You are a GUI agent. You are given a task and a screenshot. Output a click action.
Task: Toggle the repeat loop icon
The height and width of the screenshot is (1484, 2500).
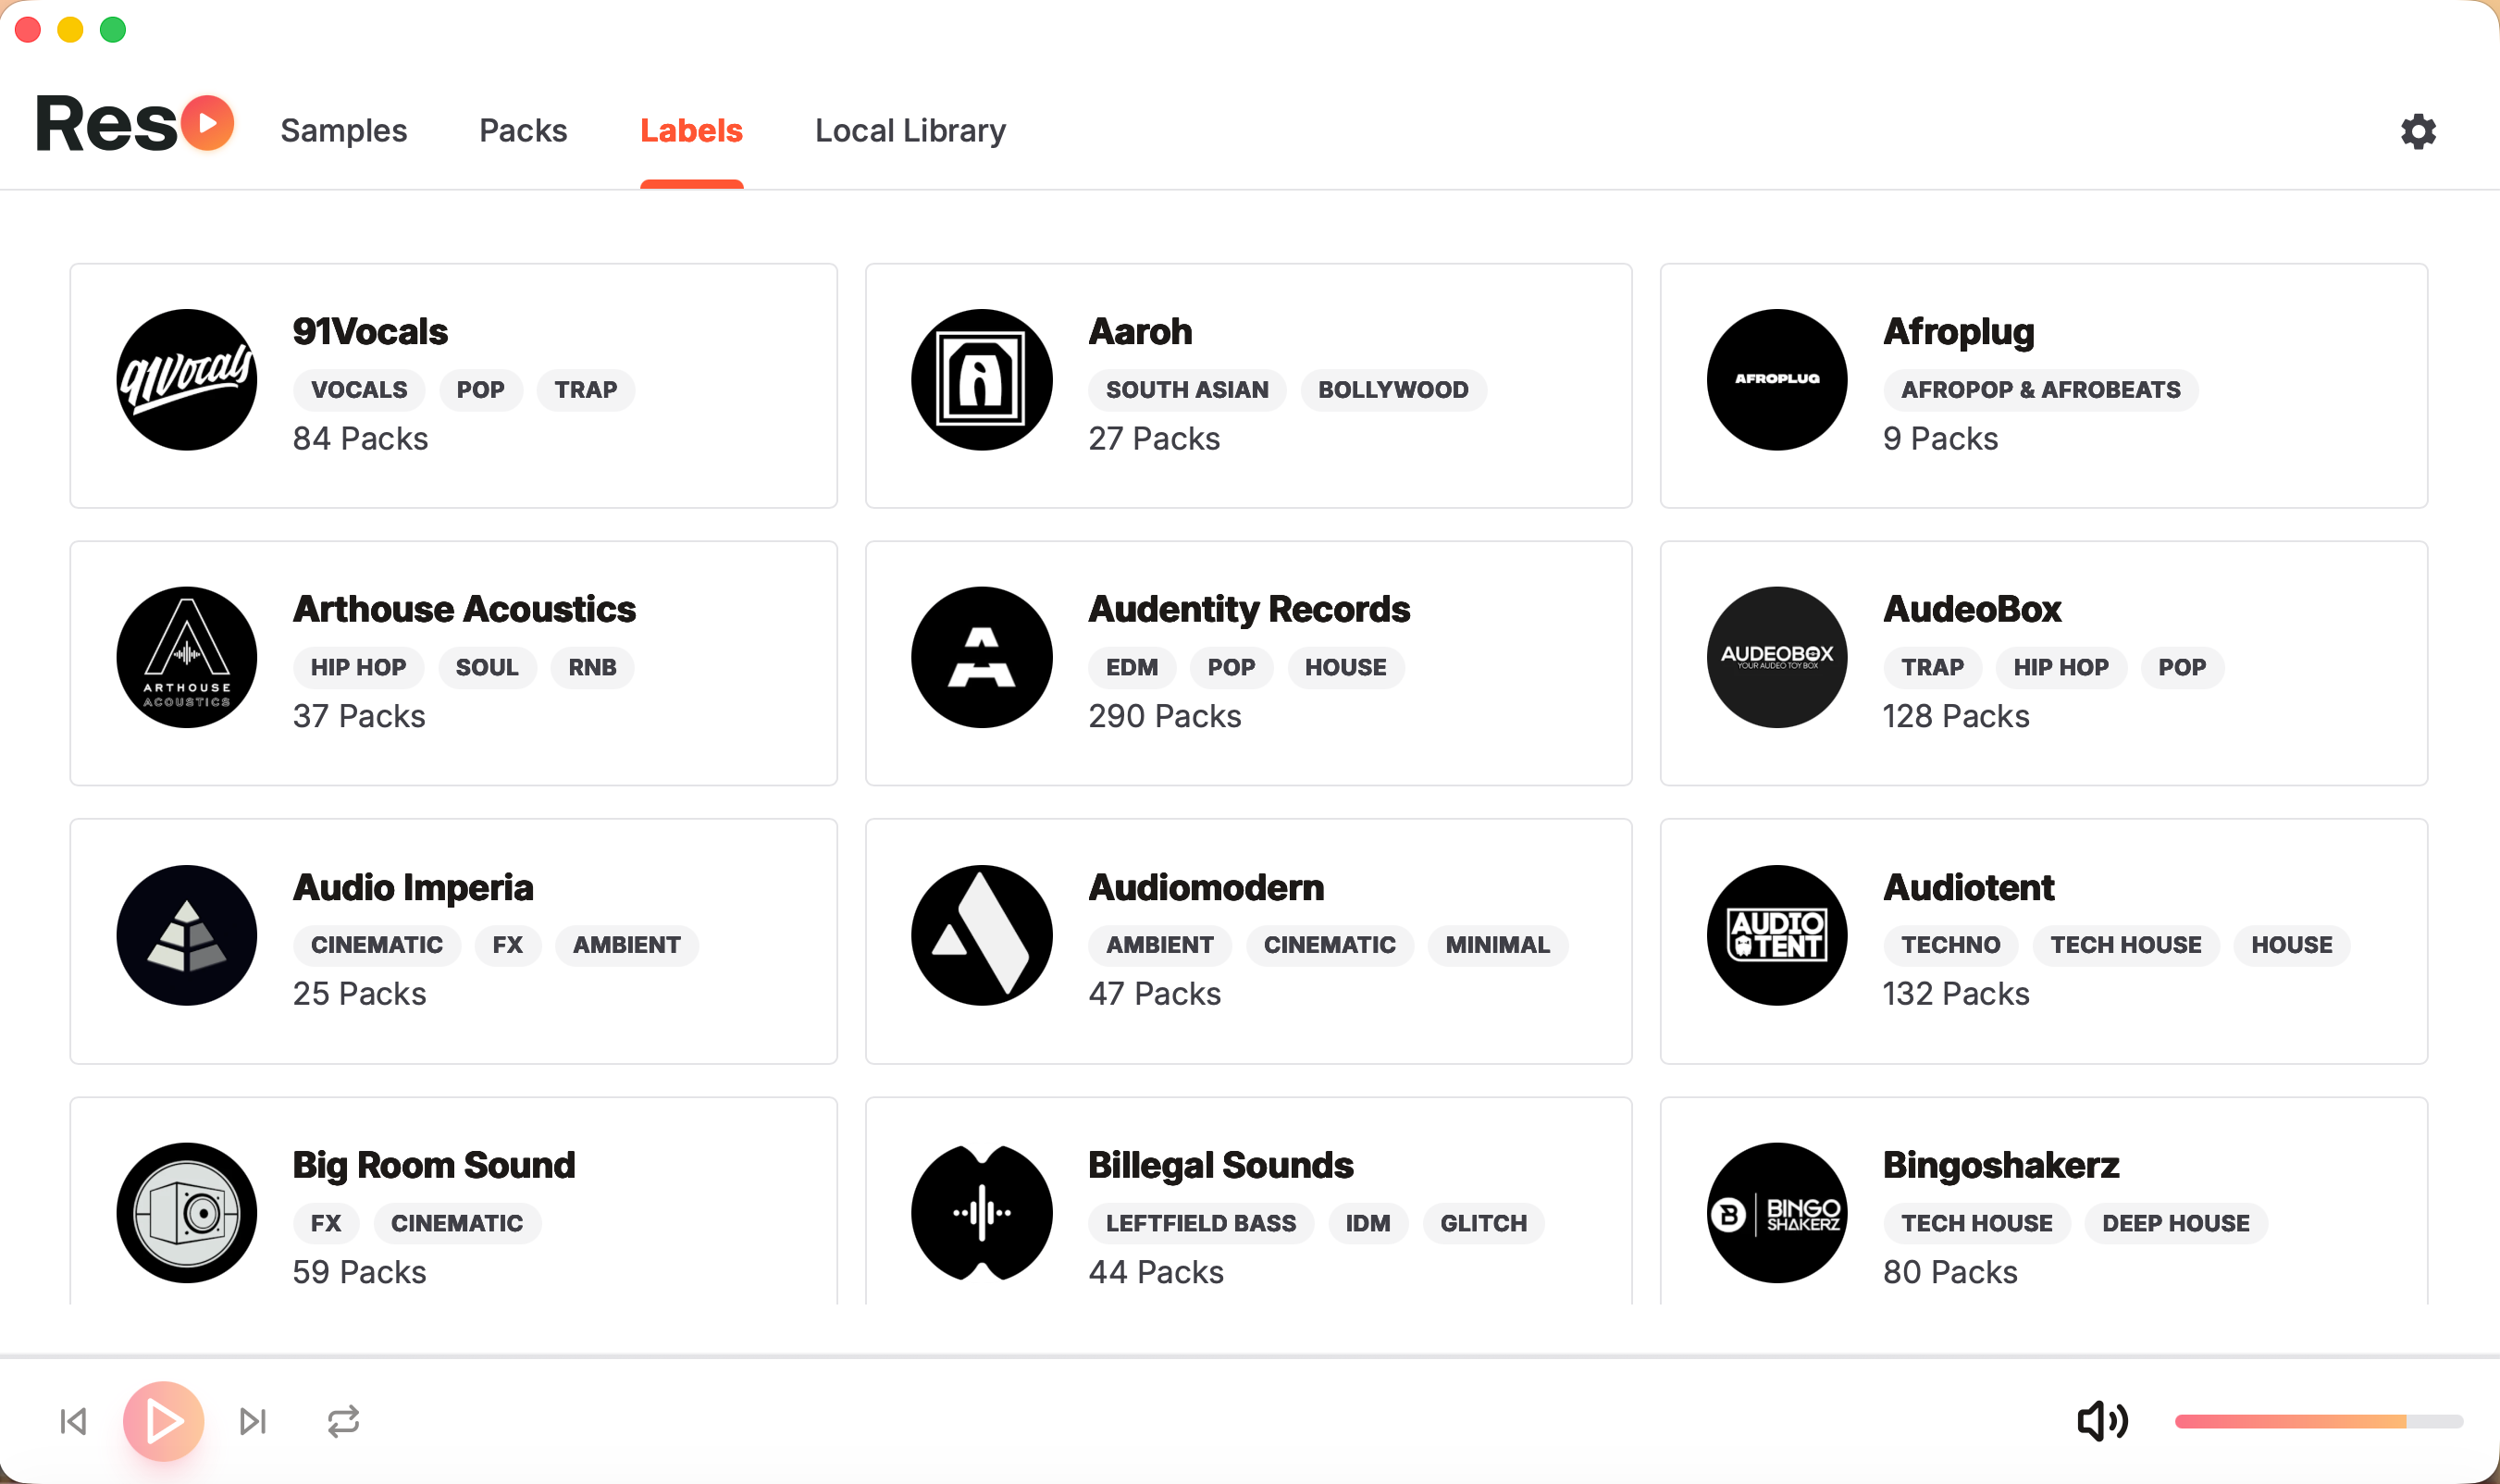[343, 1421]
